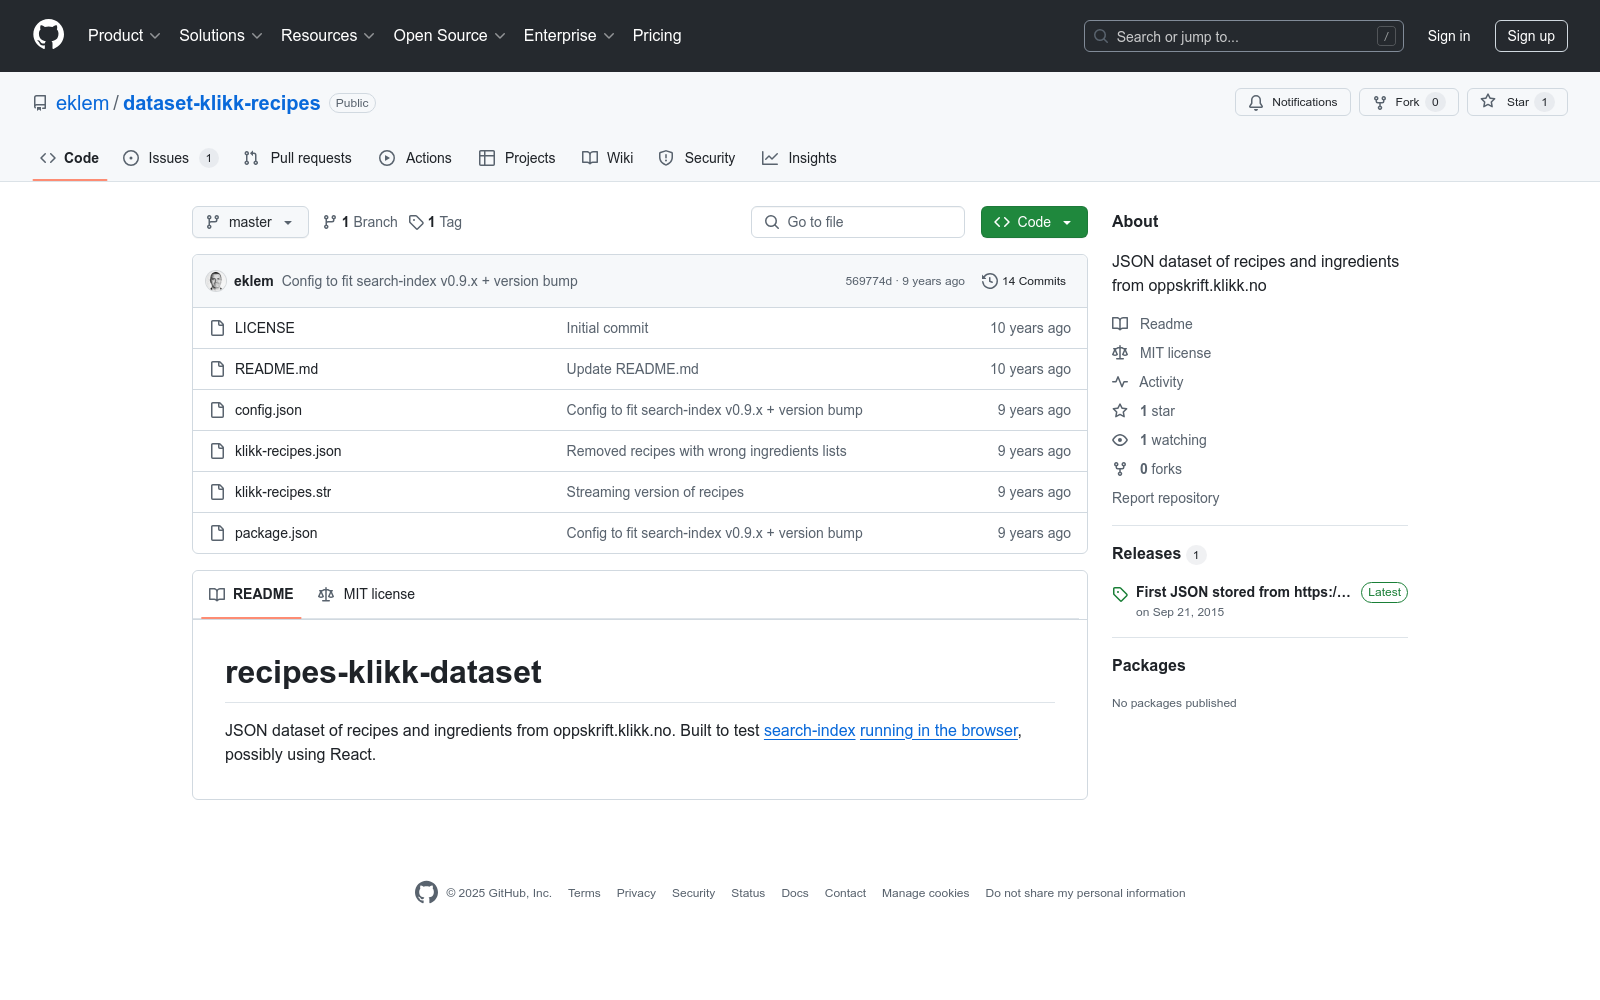The width and height of the screenshot is (1600, 1000).
Task: Open the green Code dropdown
Action: [1034, 222]
